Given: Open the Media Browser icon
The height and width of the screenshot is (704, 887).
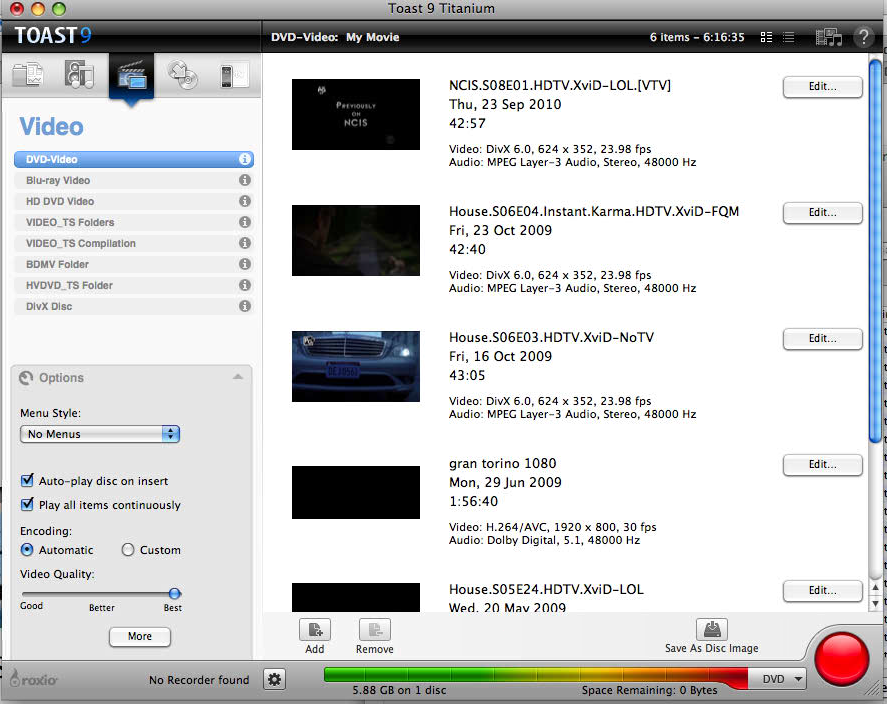Looking at the screenshot, I should [x=829, y=37].
